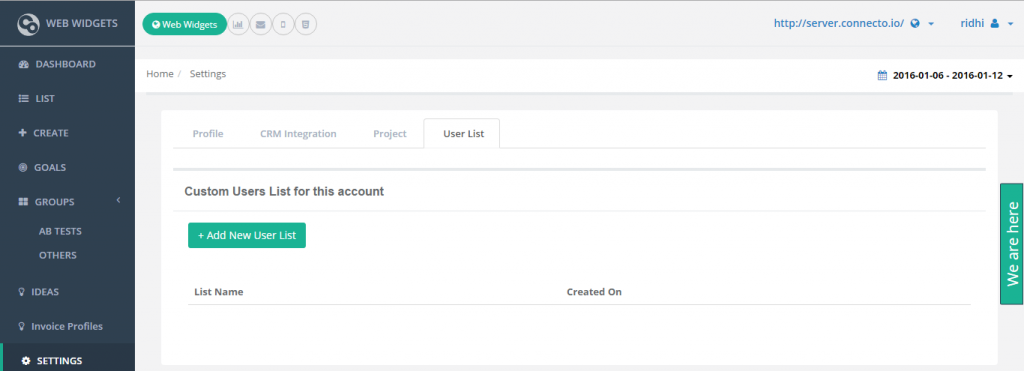Open the analytics bar chart icon in the toolbar

pos(238,25)
